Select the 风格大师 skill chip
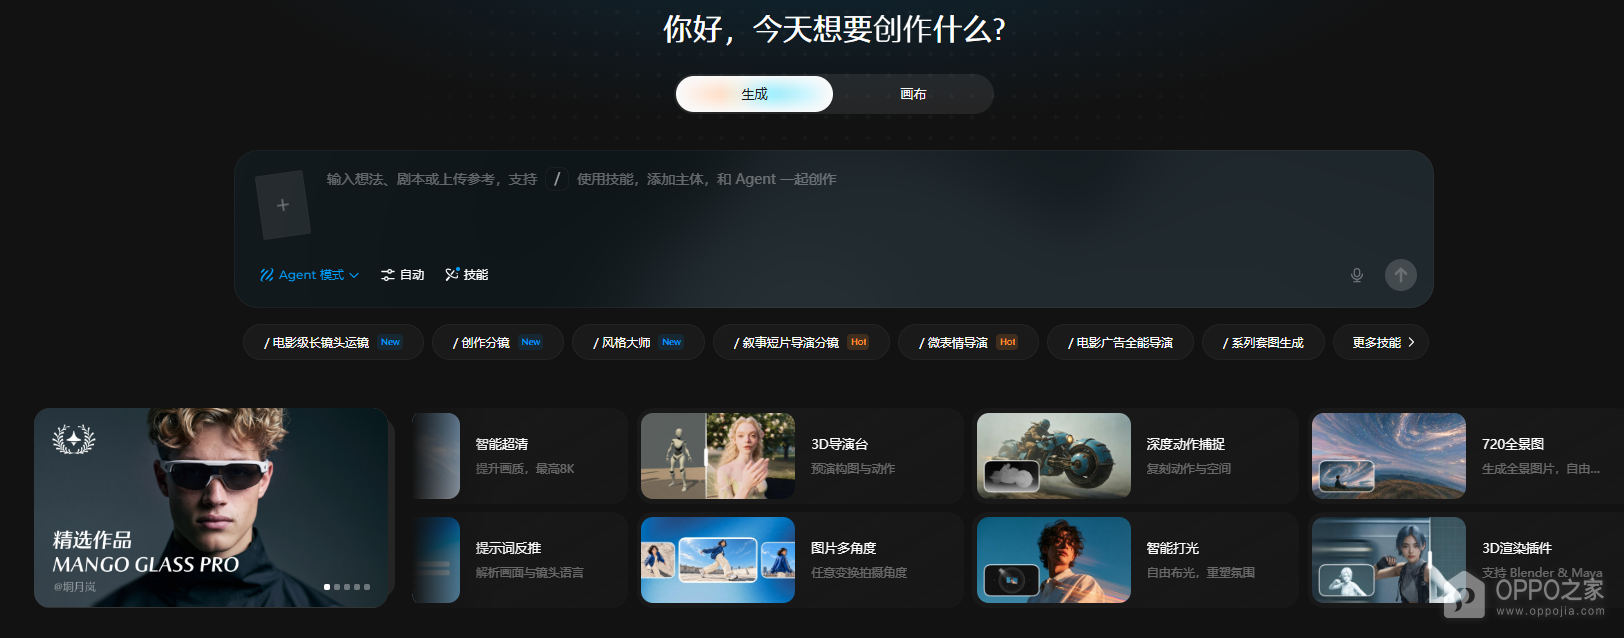1624x638 pixels. pos(638,342)
